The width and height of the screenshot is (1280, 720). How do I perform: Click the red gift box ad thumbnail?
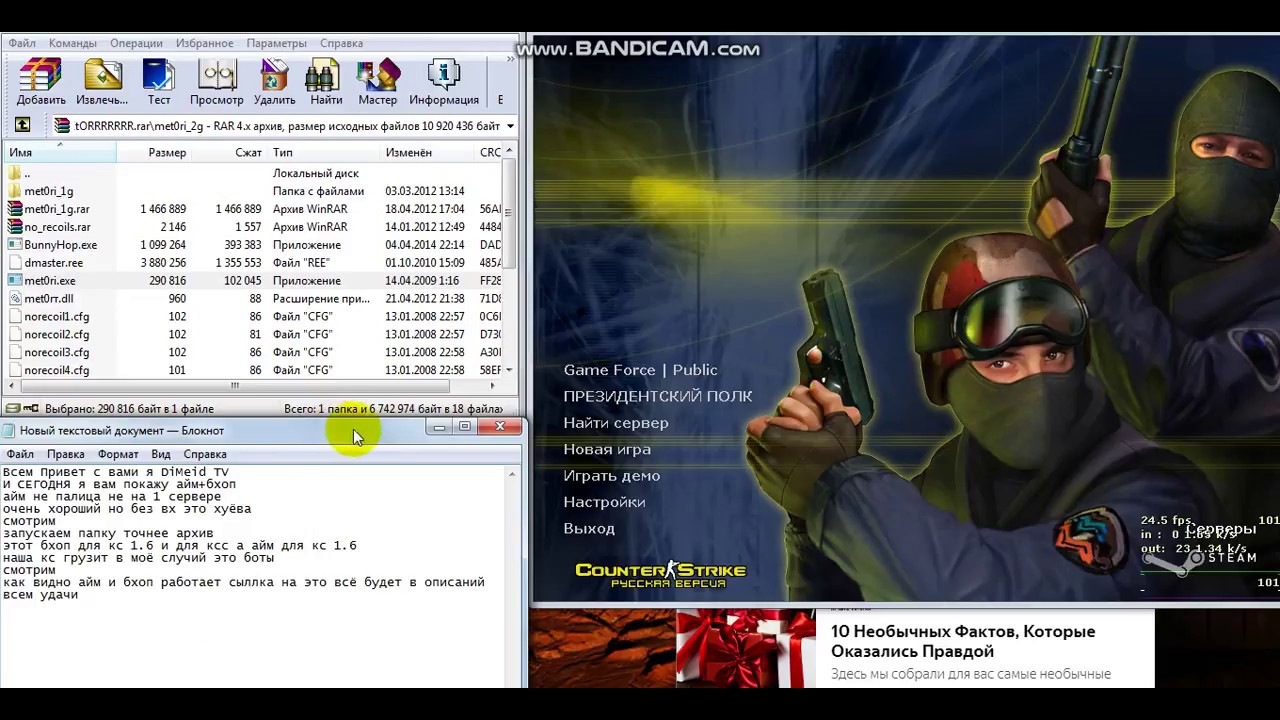(745, 648)
